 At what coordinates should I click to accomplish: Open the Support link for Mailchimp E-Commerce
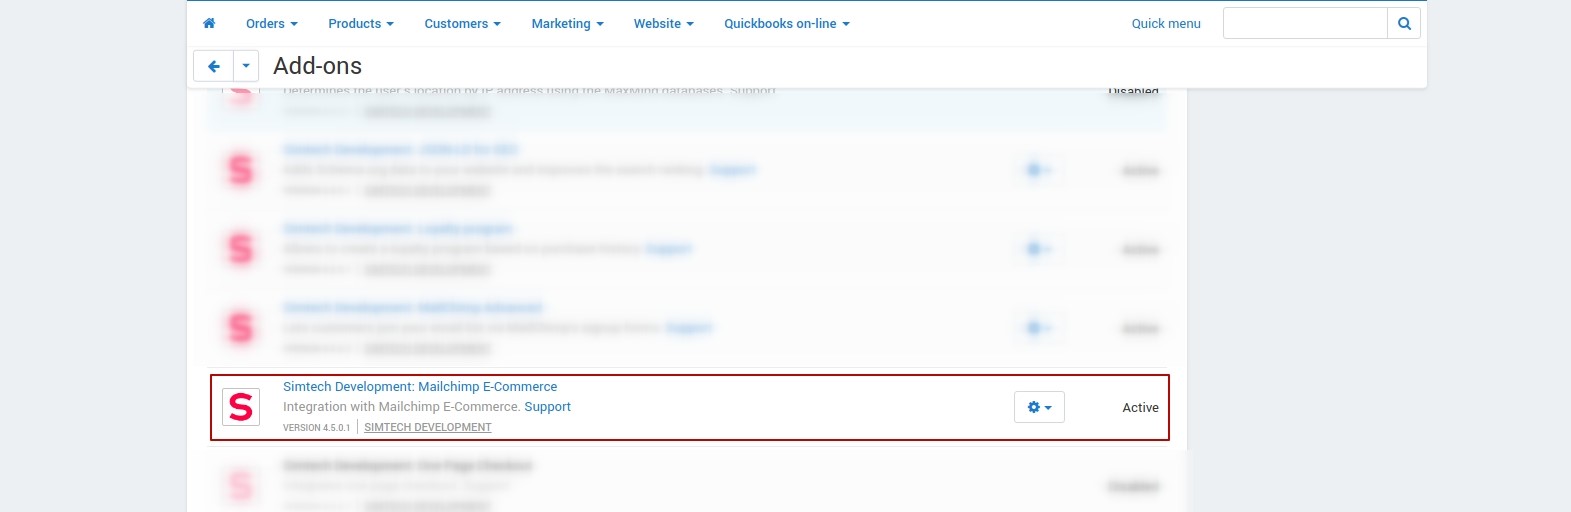(x=548, y=406)
